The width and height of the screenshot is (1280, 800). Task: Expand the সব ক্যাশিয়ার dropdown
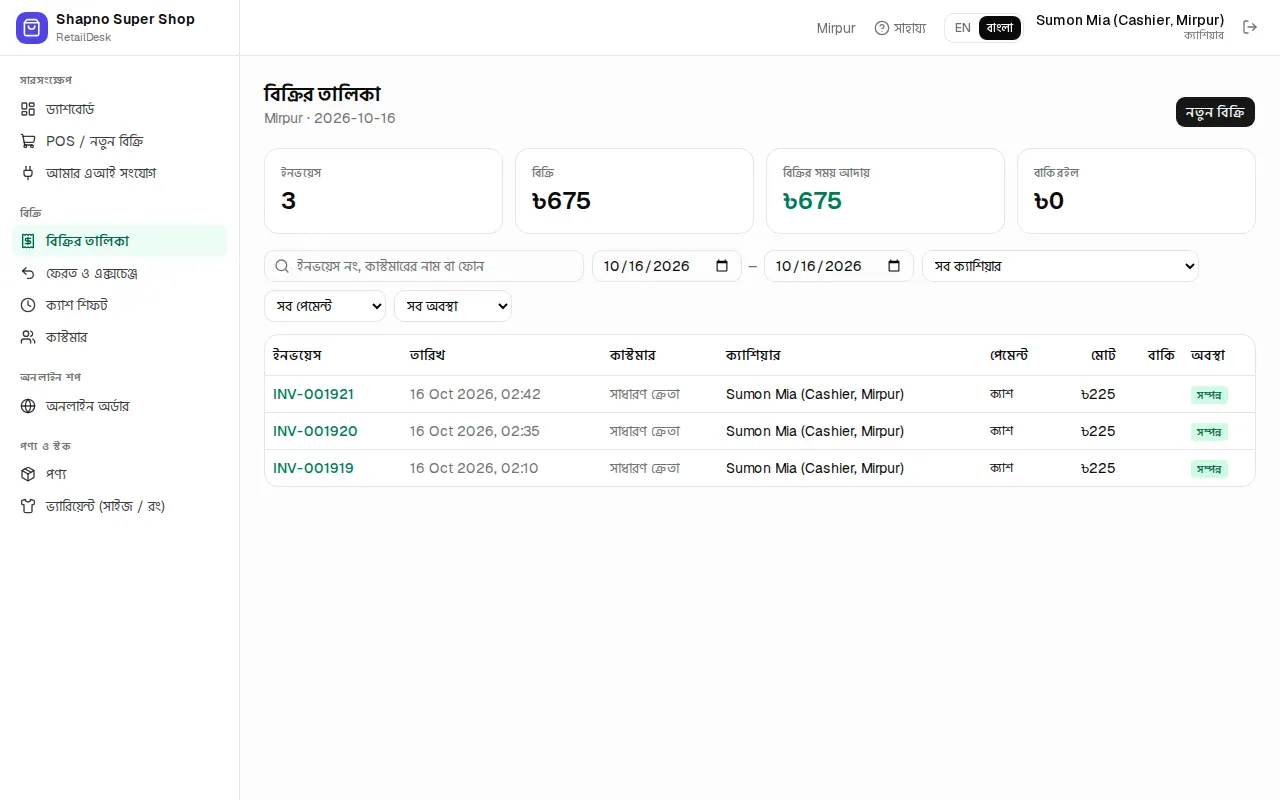click(1060, 266)
